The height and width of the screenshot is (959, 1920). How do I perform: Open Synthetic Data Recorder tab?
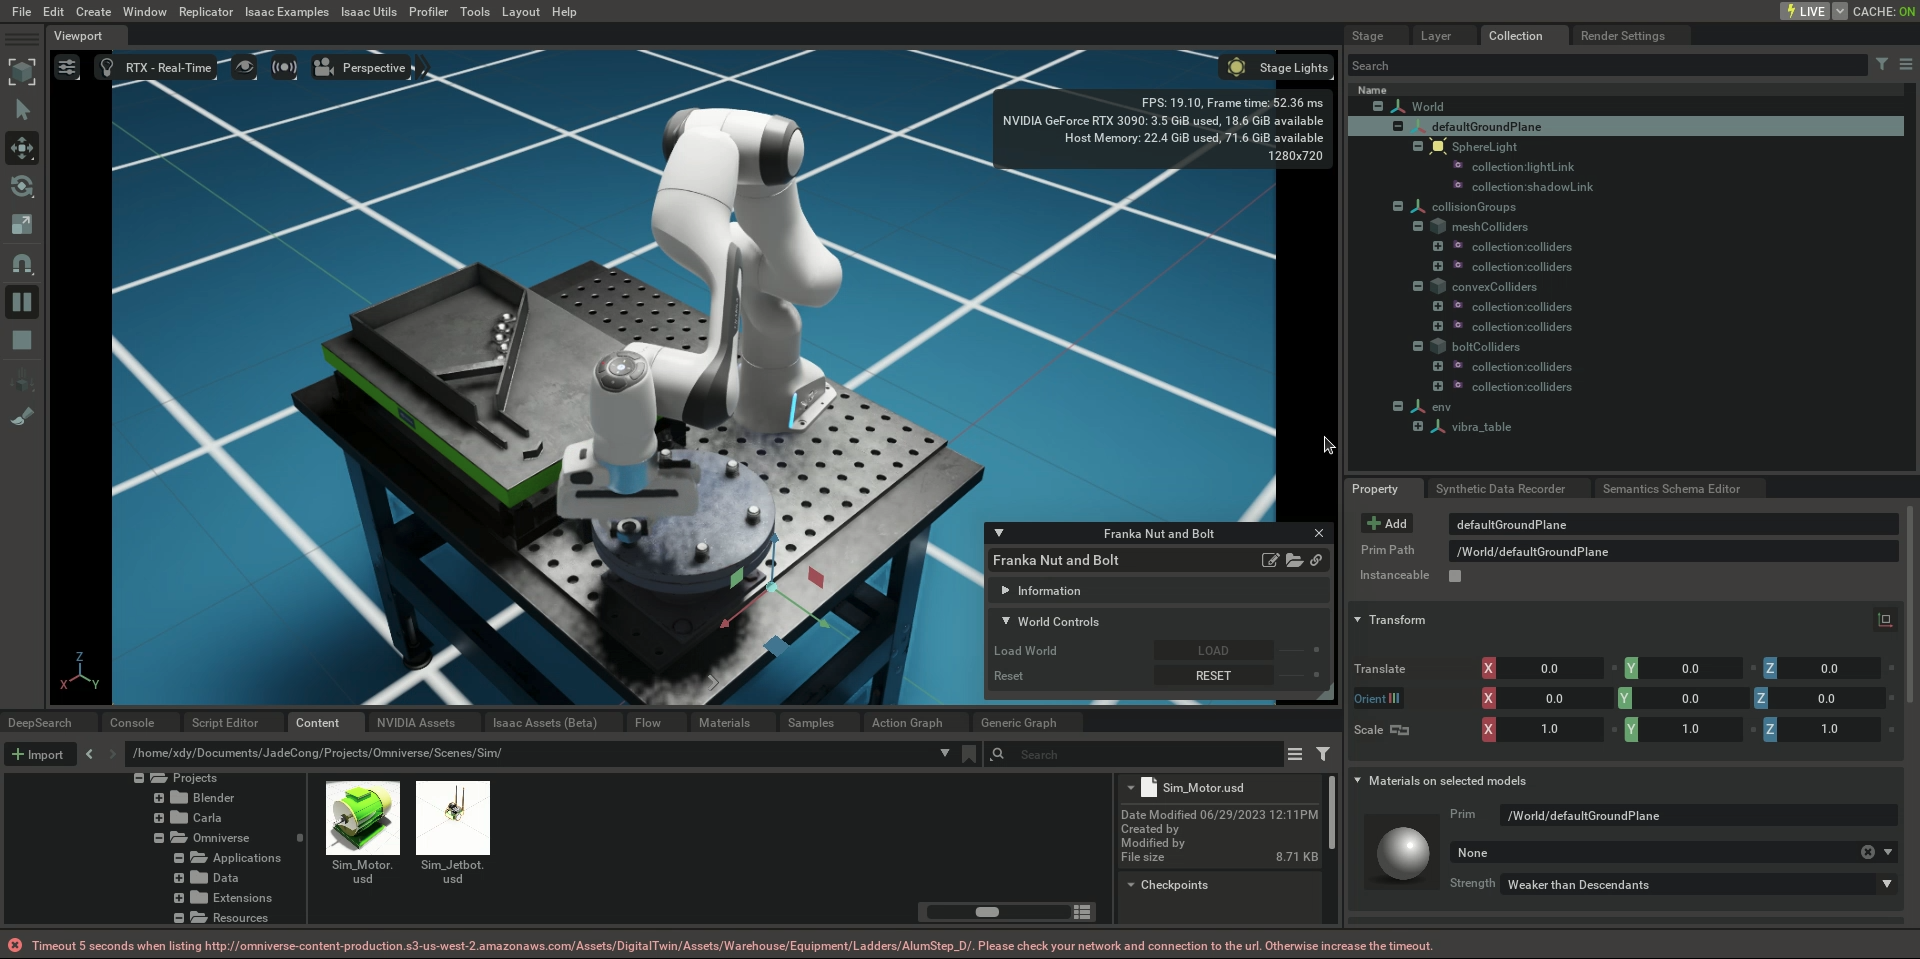click(x=1500, y=489)
